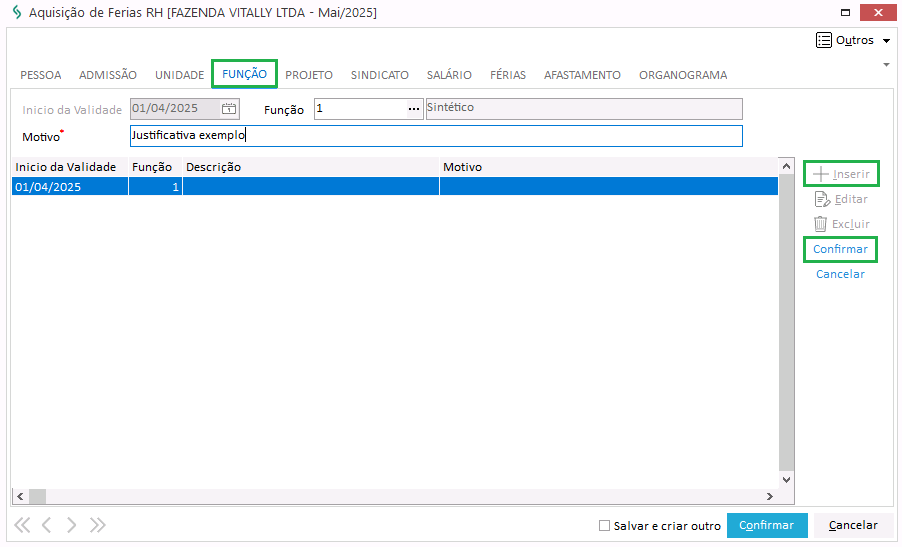Select the 01/04/2025 table row cell
This screenshot has width=902, height=547.
(x=70, y=186)
